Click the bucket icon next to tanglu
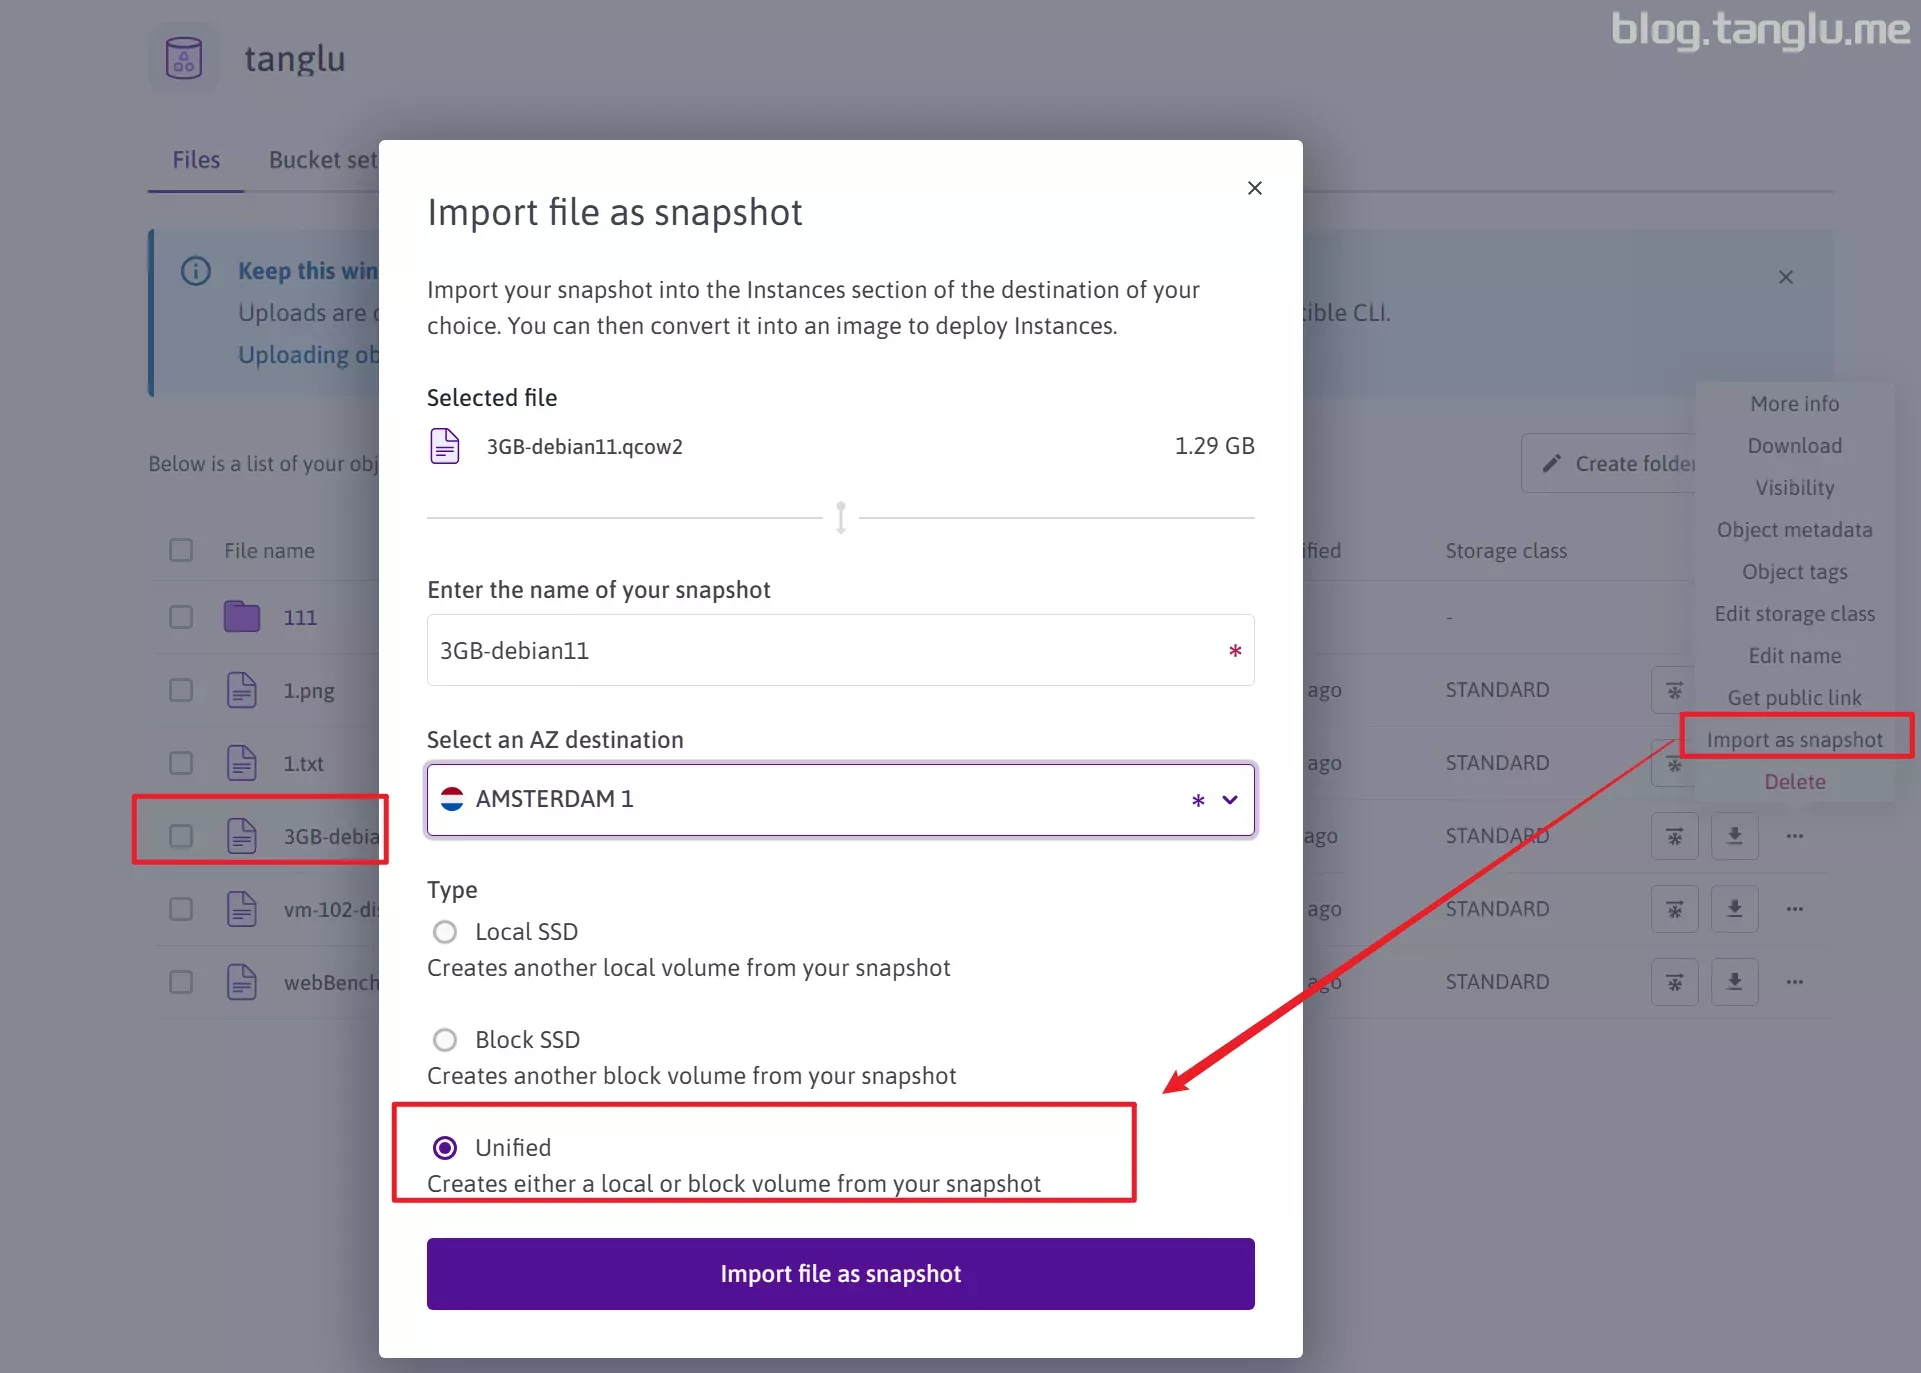1921x1373 pixels. click(184, 59)
